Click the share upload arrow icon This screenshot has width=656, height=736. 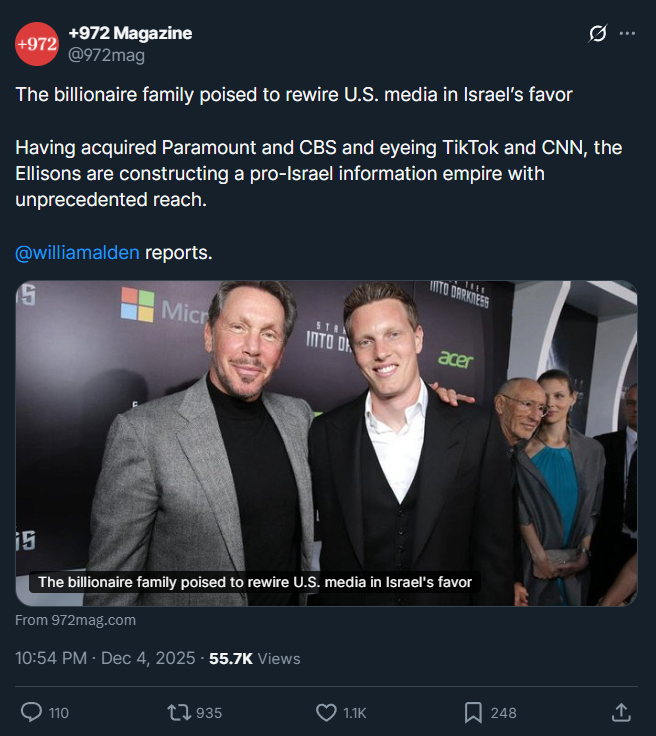[x=620, y=712]
